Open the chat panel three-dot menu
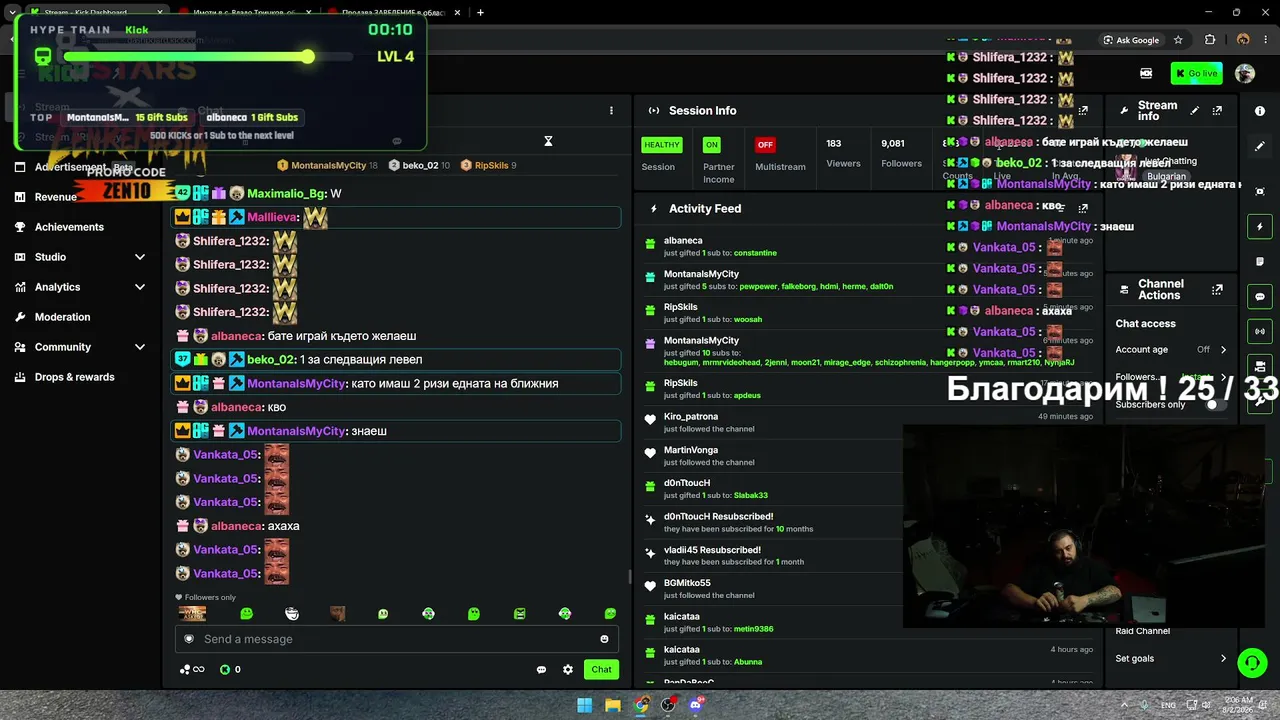 tap(611, 111)
